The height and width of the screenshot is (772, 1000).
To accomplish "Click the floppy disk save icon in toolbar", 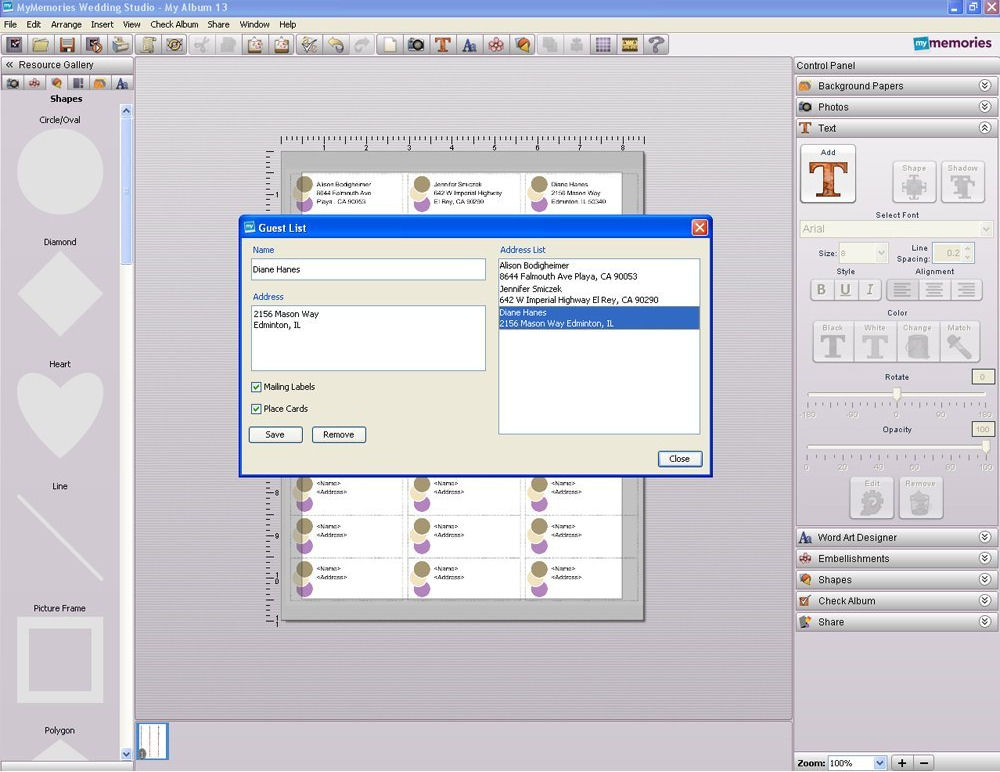I will 67,45.
